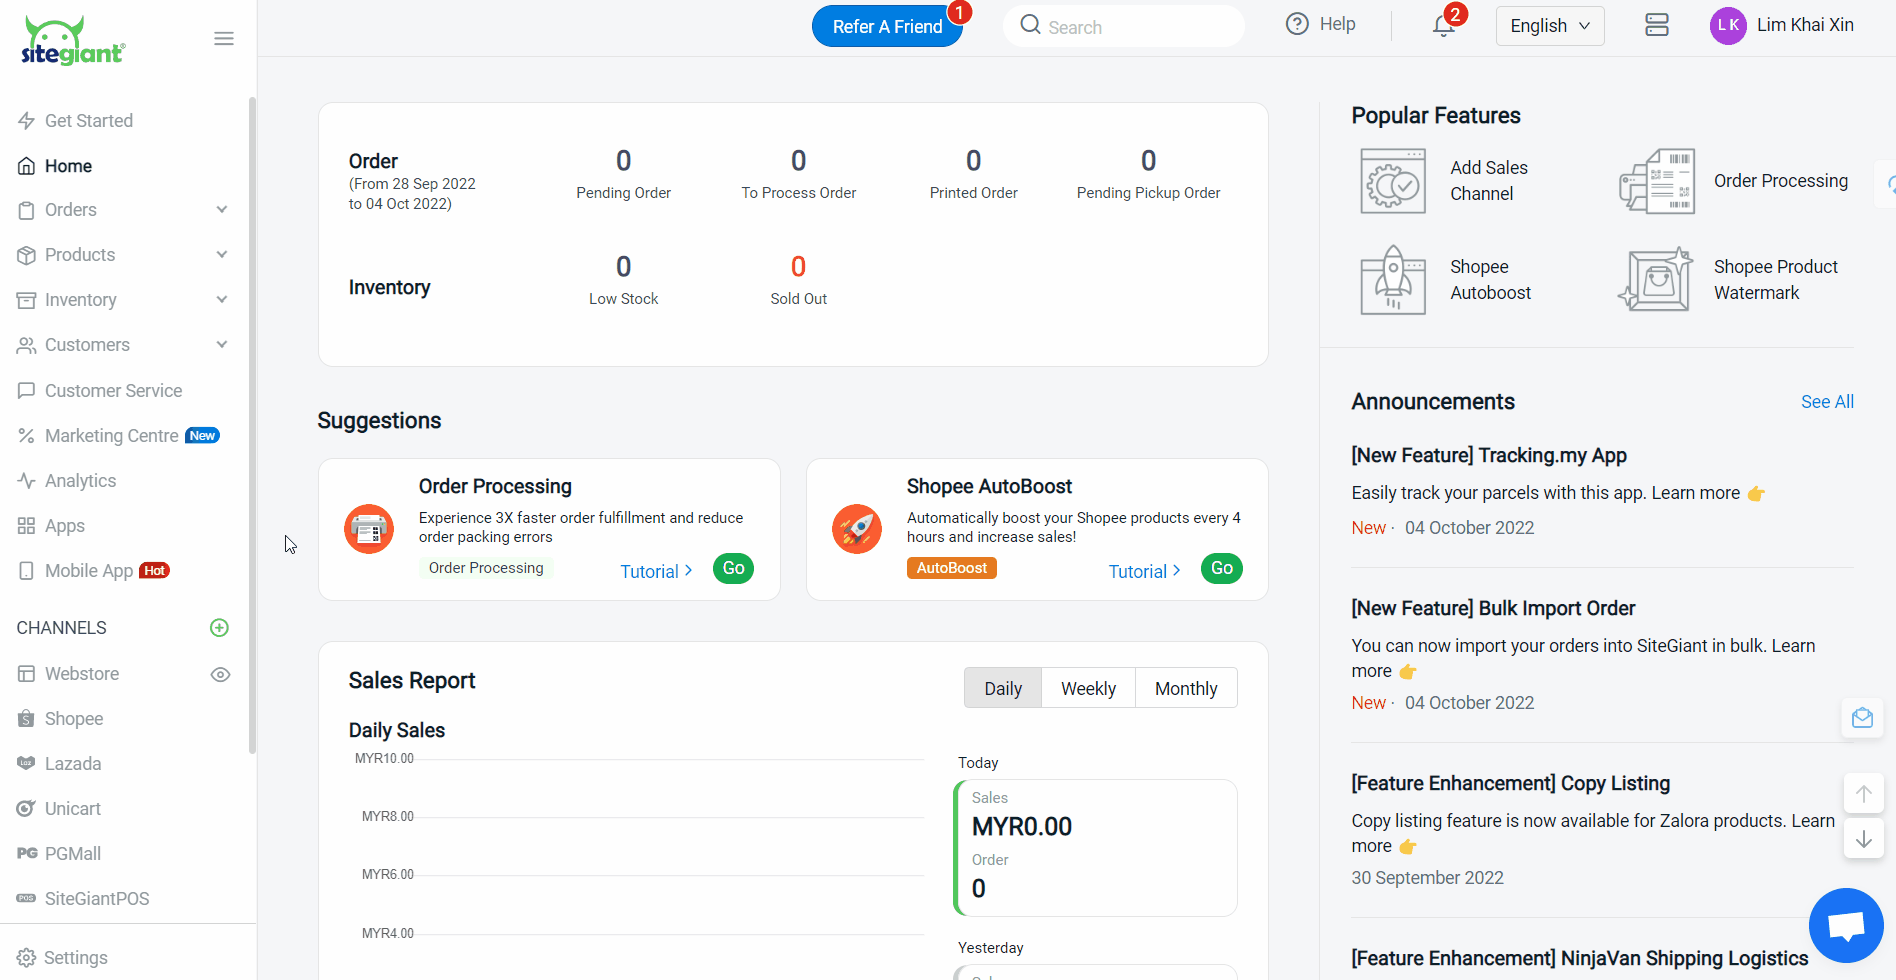Open Mobile App menu item
This screenshot has height=980, width=1896.
88,571
